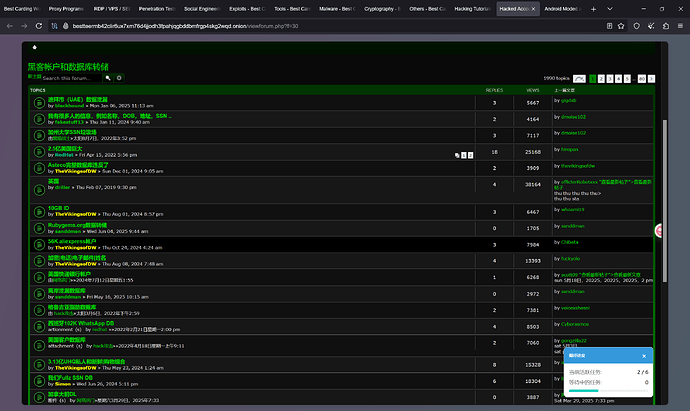
Task: Open the extensions puzzle icon
Action: pyautogui.click(x=666, y=26)
